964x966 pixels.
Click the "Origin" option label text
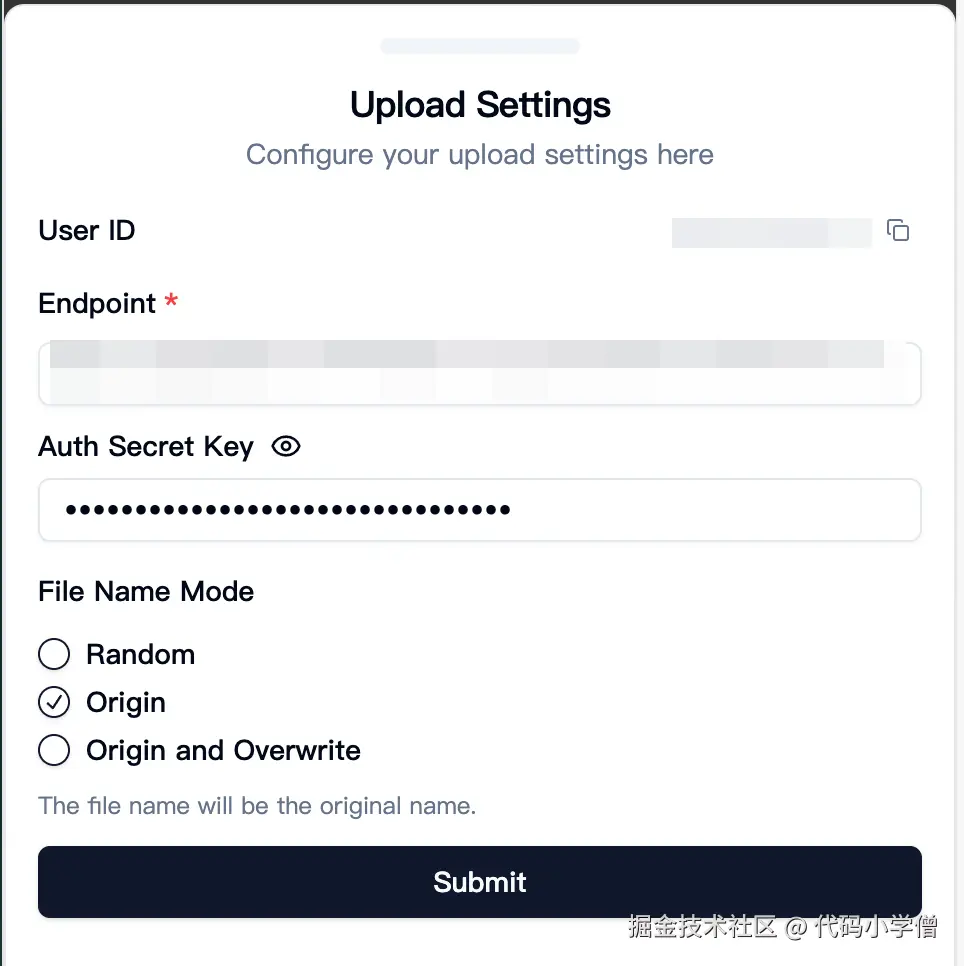(126, 703)
